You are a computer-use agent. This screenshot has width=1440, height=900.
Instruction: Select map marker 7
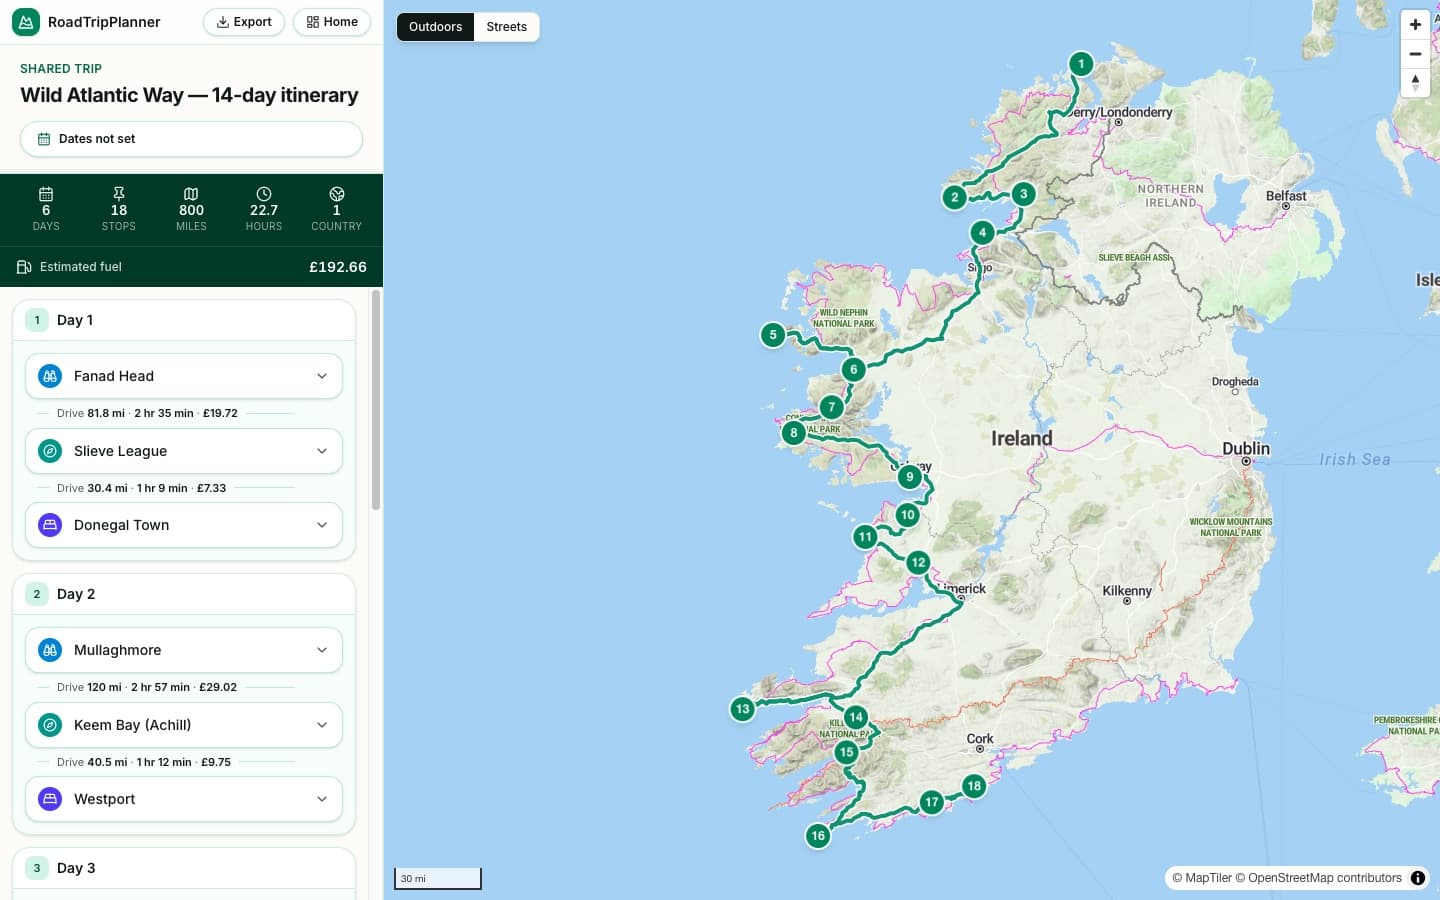831,408
